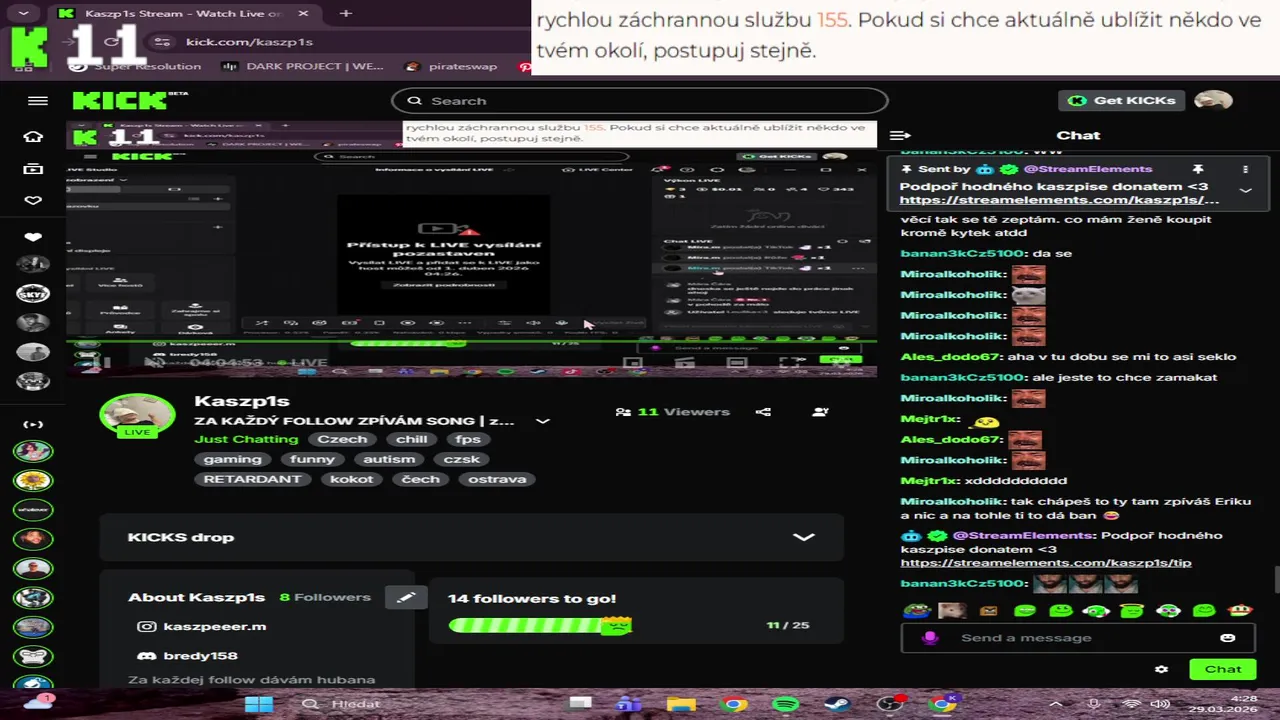
Task: Click the @StreamElements mention in pinned message
Action: [1088, 169]
